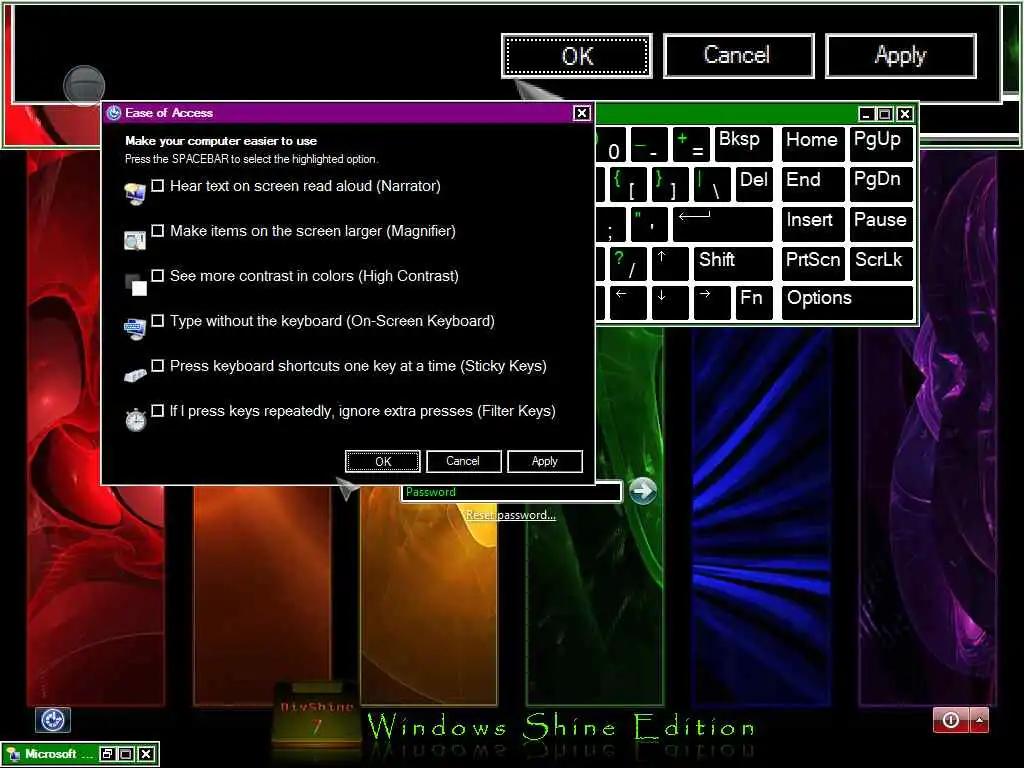Close the Microsoft taskbar window

click(147, 754)
